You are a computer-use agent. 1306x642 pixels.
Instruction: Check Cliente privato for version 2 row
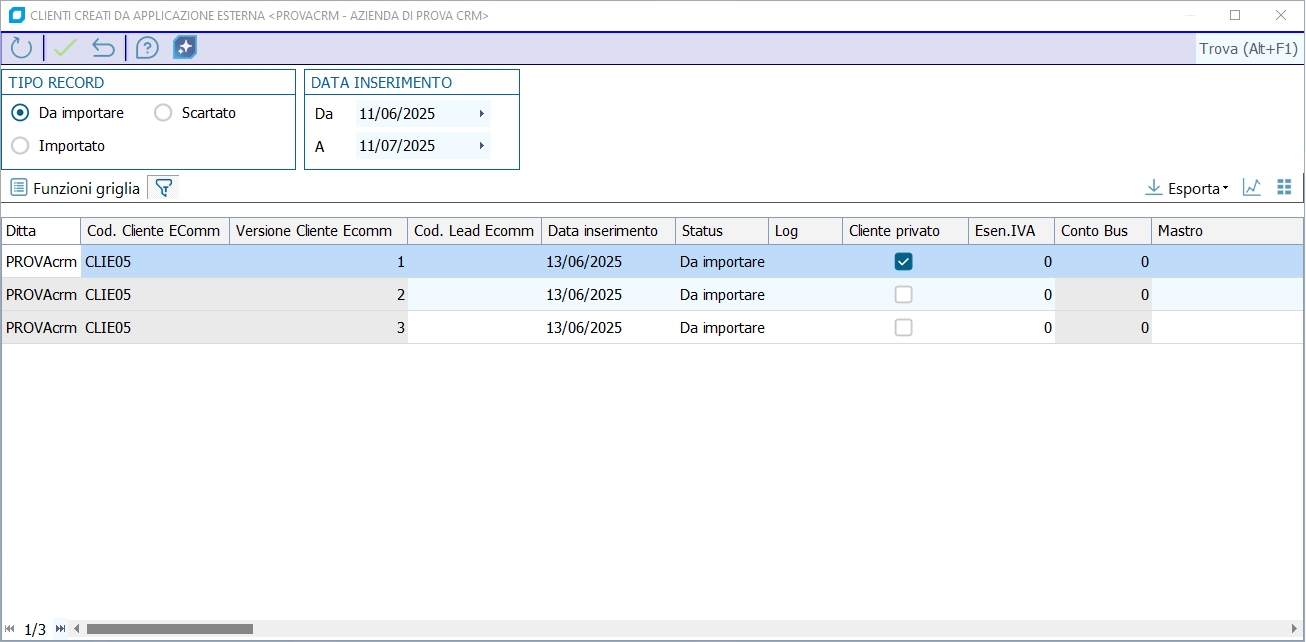[x=904, y=295]
